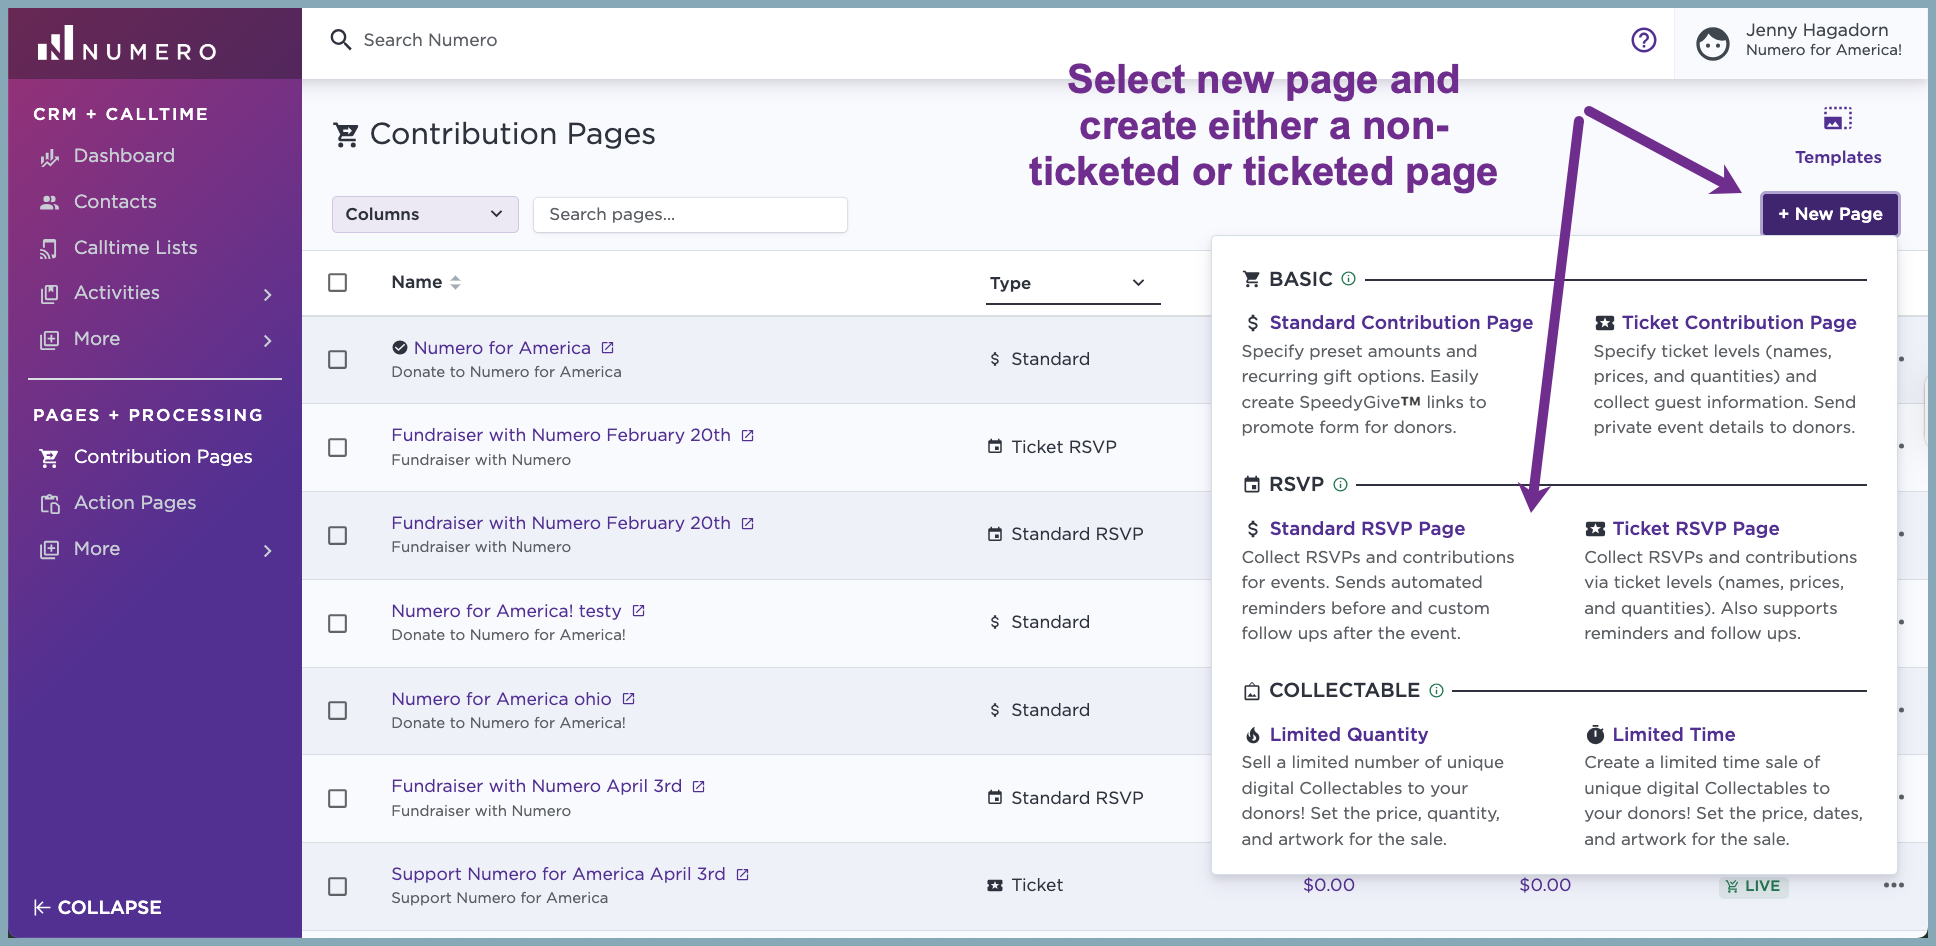Click Jenny Hagadorn account name
This screenshot has height=946, width=1936.
click(1817, 30)
